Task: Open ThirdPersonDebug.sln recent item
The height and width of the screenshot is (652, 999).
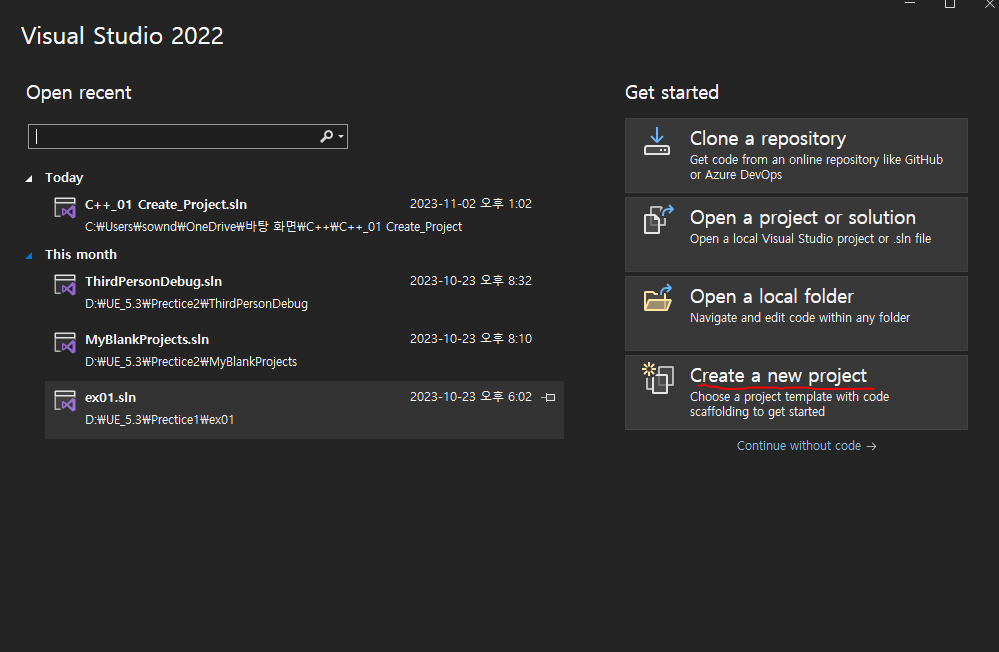Action: click(304, 292)
